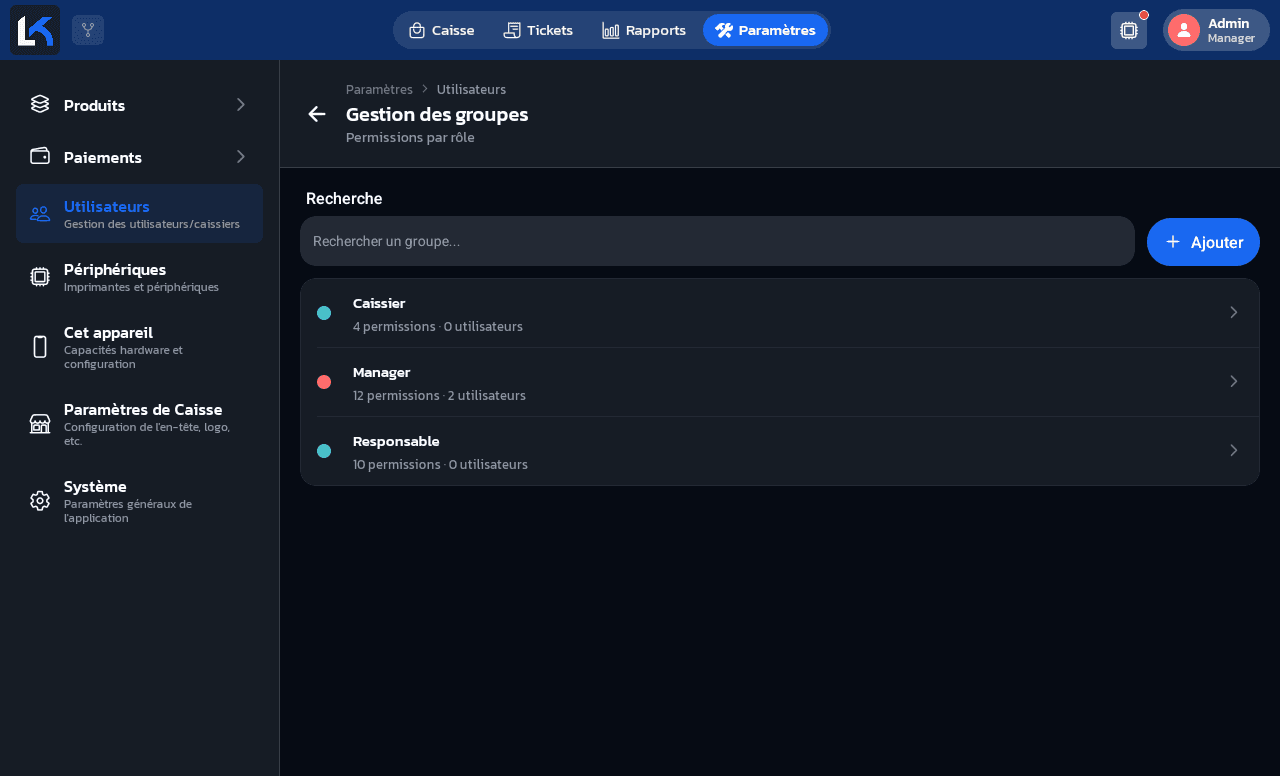1280x776 pixels.
Task: Select the Paramètres tab
Action: click(x=765, y=30)
